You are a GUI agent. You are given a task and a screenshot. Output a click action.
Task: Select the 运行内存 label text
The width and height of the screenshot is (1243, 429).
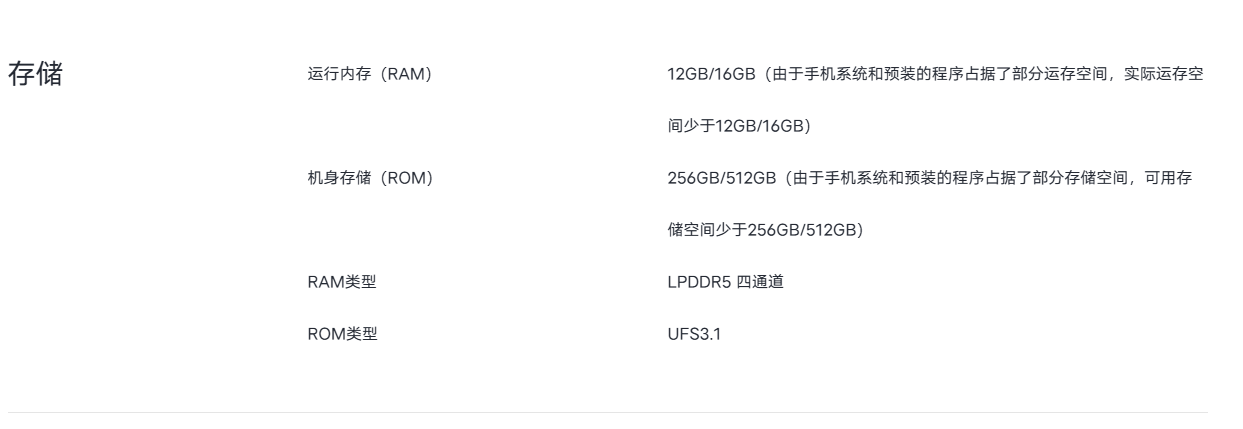[x=337, y=76]
